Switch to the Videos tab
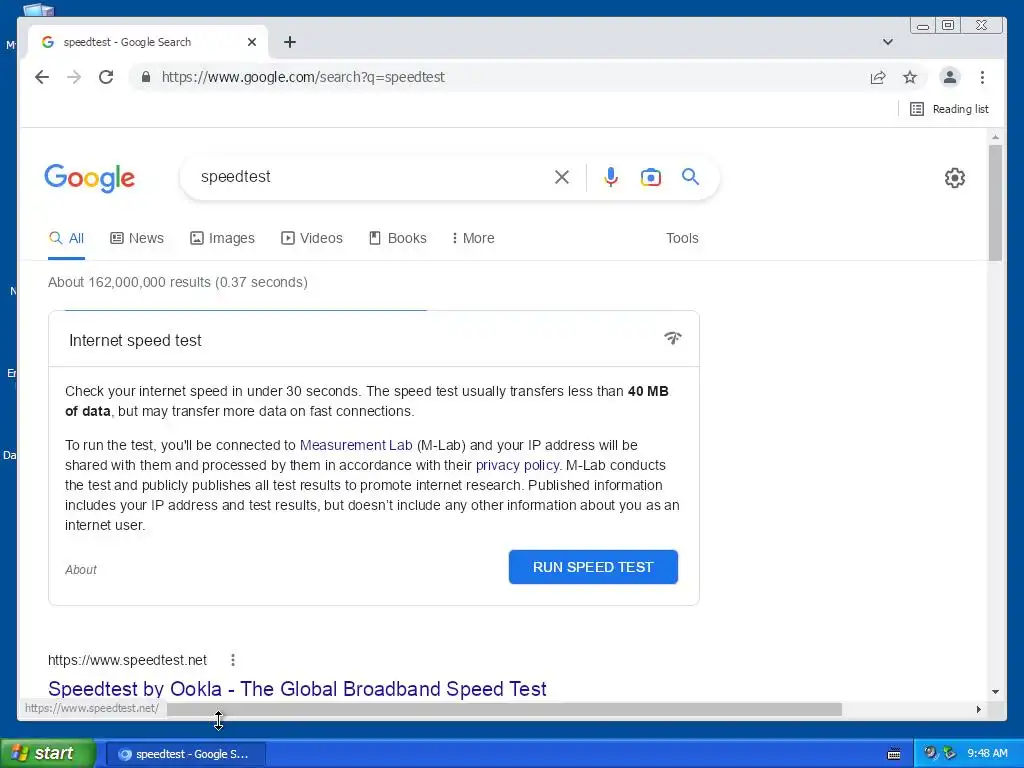This screenshot has height=768, width=1024. pos(312,238)
